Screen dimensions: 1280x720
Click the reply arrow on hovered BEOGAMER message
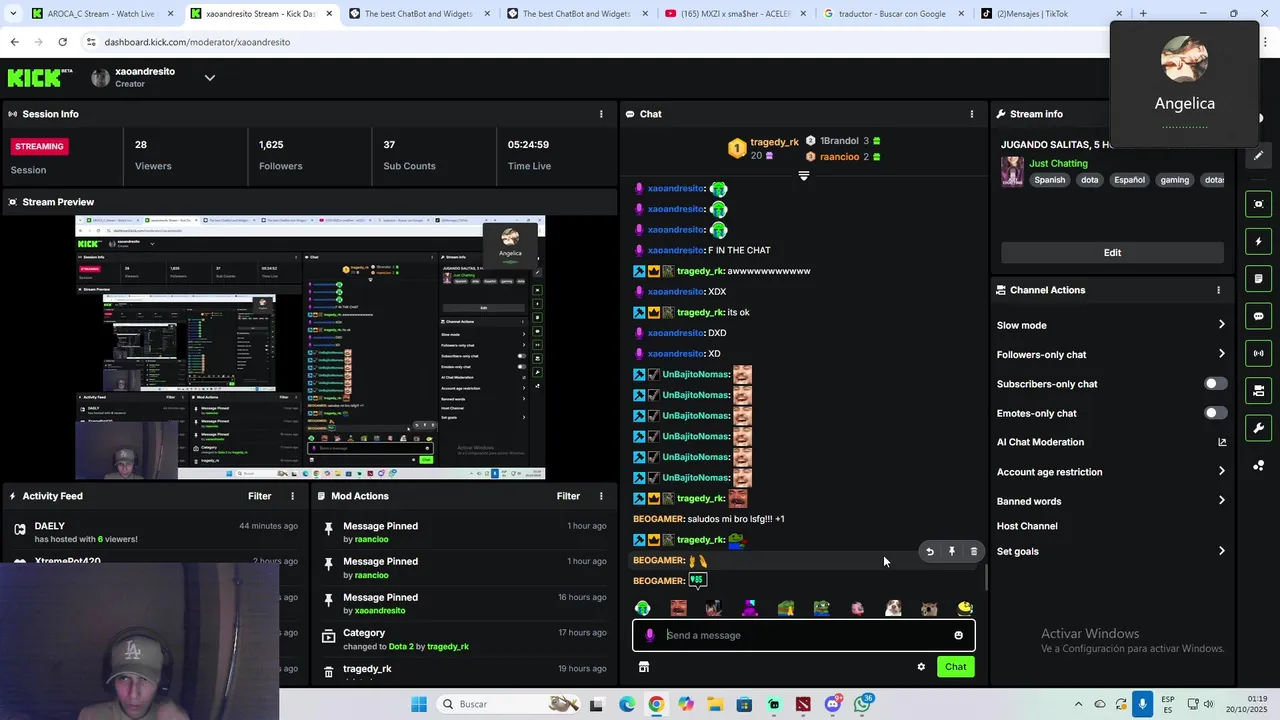930,551
